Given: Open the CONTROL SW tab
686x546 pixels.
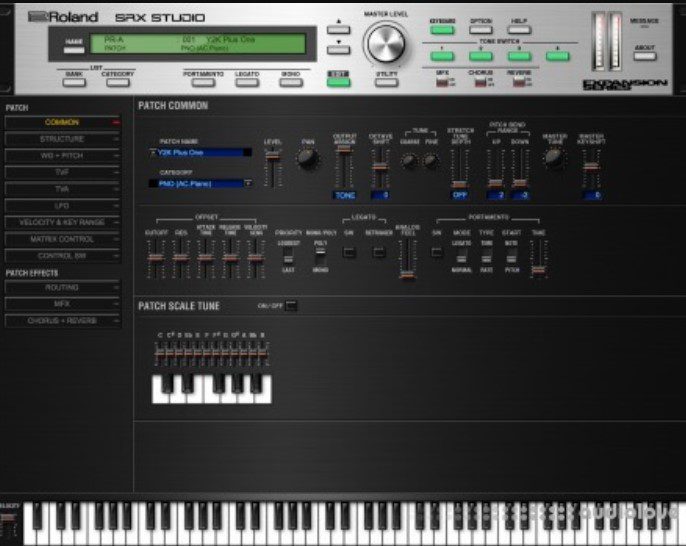Looking at the screenshot, I should point(62,256).
